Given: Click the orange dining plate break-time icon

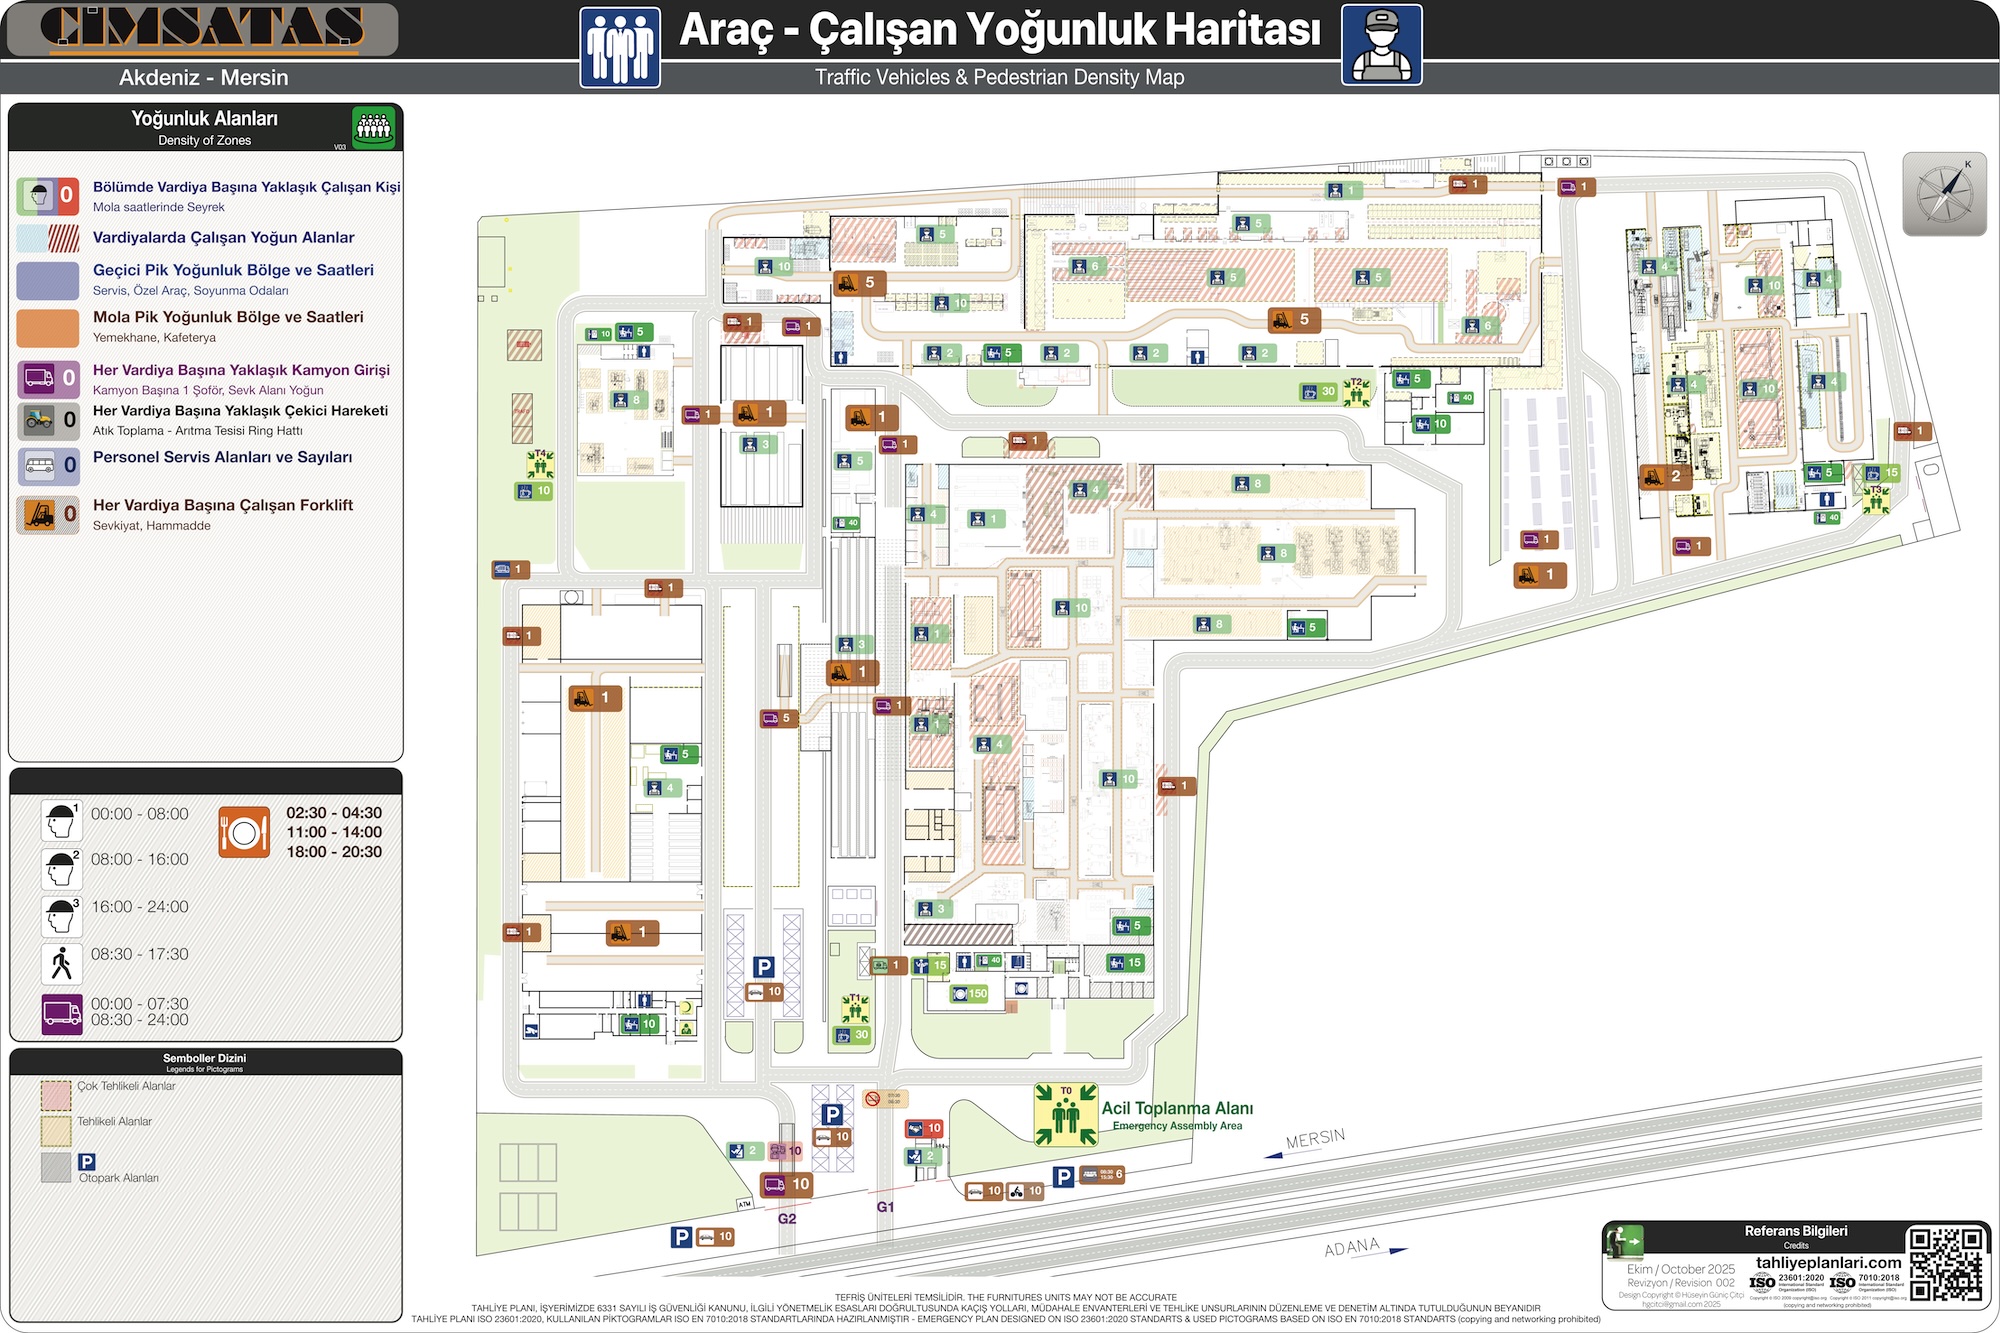Looking at the screenshot, I should tap(244, 832).
